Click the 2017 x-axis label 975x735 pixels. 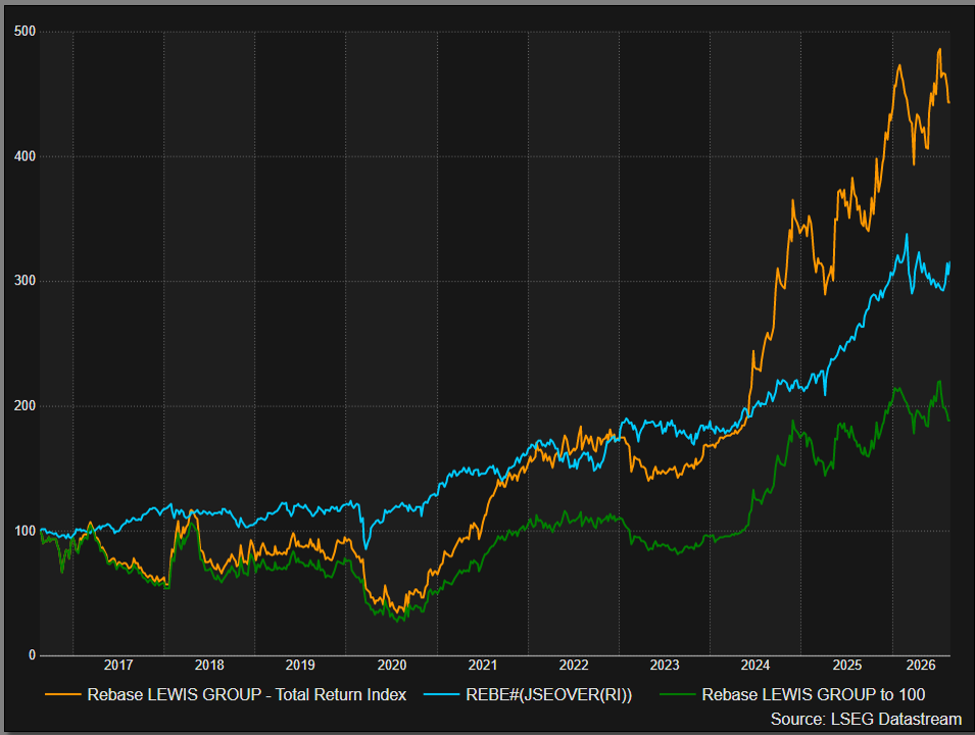point(118,665)
